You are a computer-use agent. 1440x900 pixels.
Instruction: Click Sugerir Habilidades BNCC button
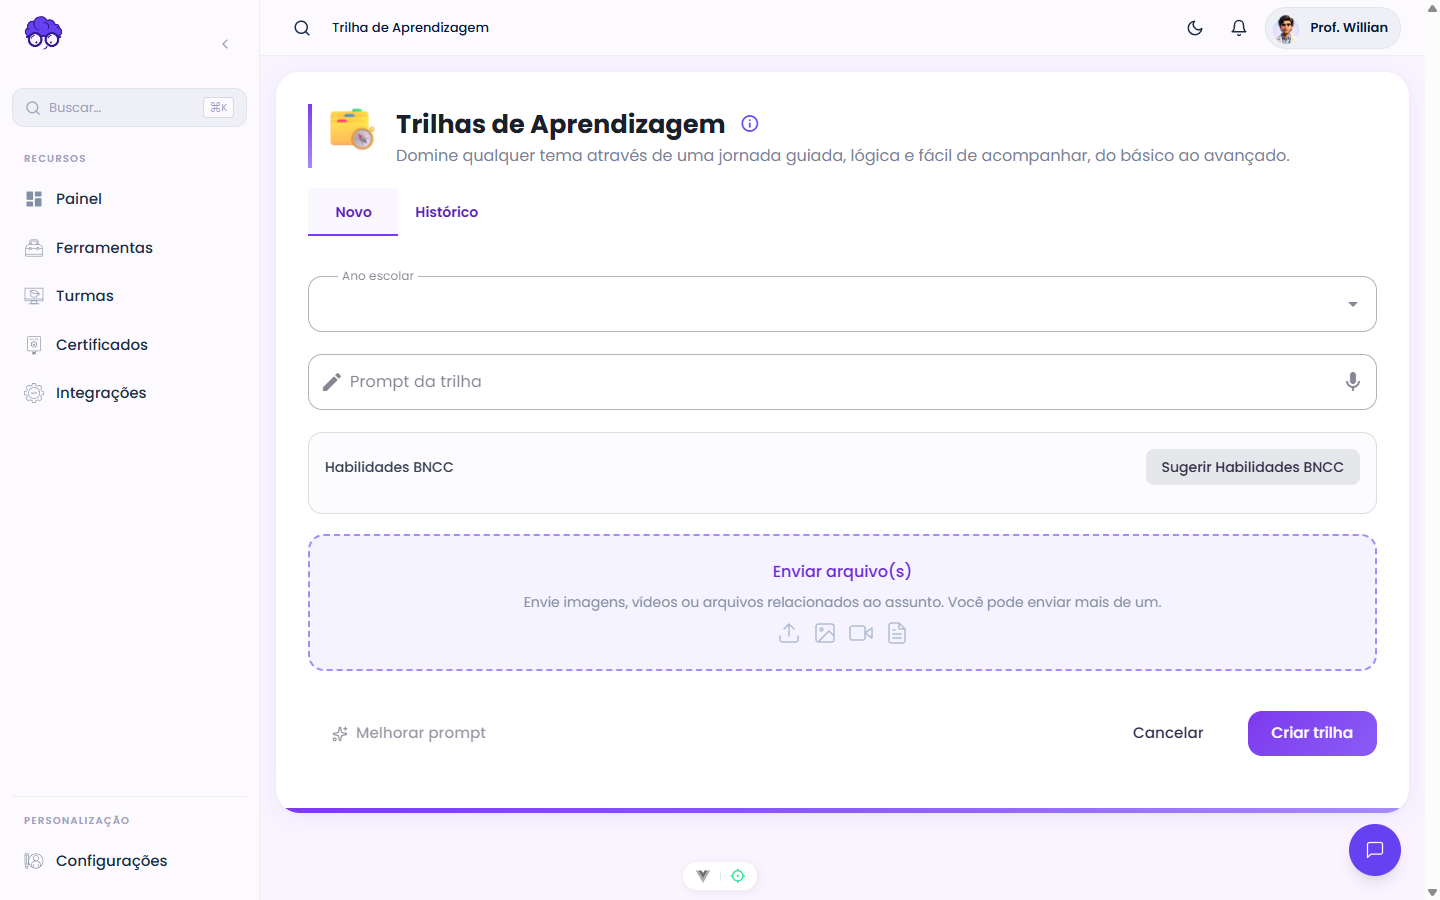pos(1253,467)
